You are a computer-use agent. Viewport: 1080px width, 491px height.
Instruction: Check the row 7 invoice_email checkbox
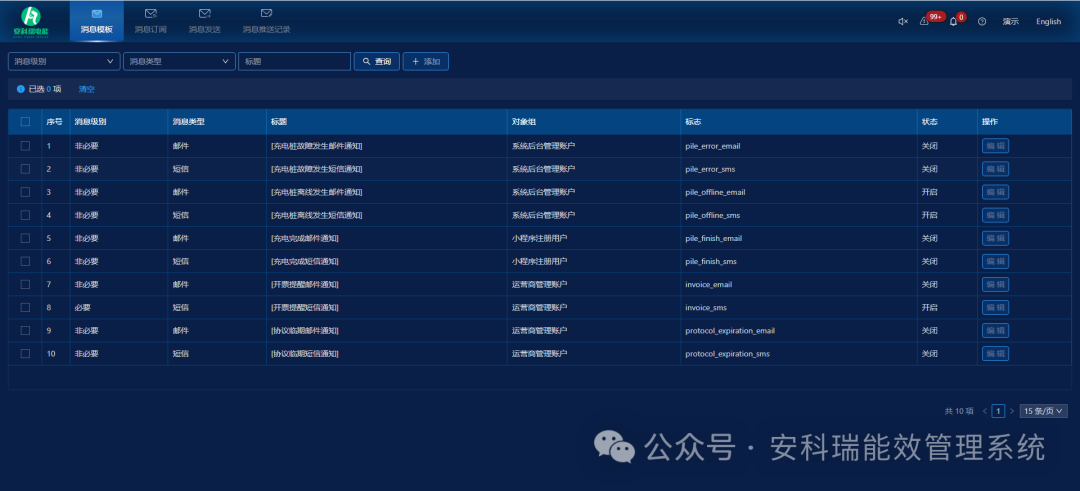point(25,284)
